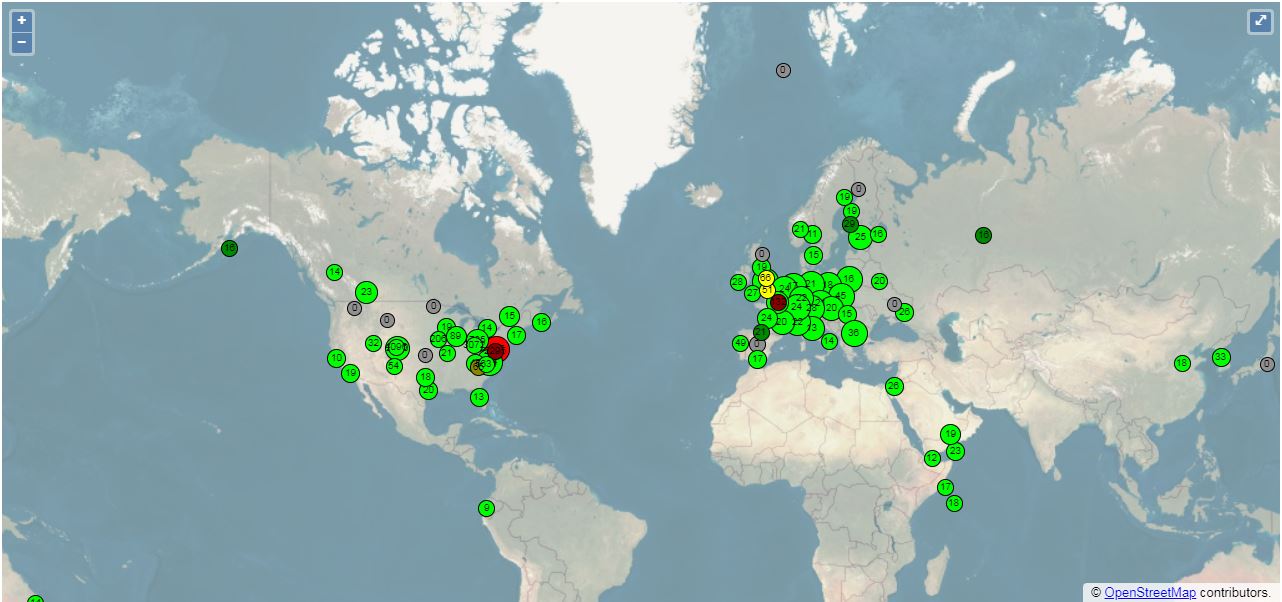The image size is (1282, 602).
Task: Click marker 14 in western Canada
Action: coord(334,272)
